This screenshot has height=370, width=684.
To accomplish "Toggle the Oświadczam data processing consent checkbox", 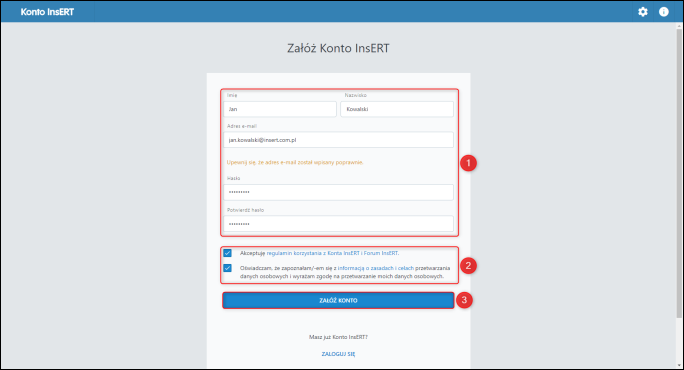I will [x=228, y=268].
